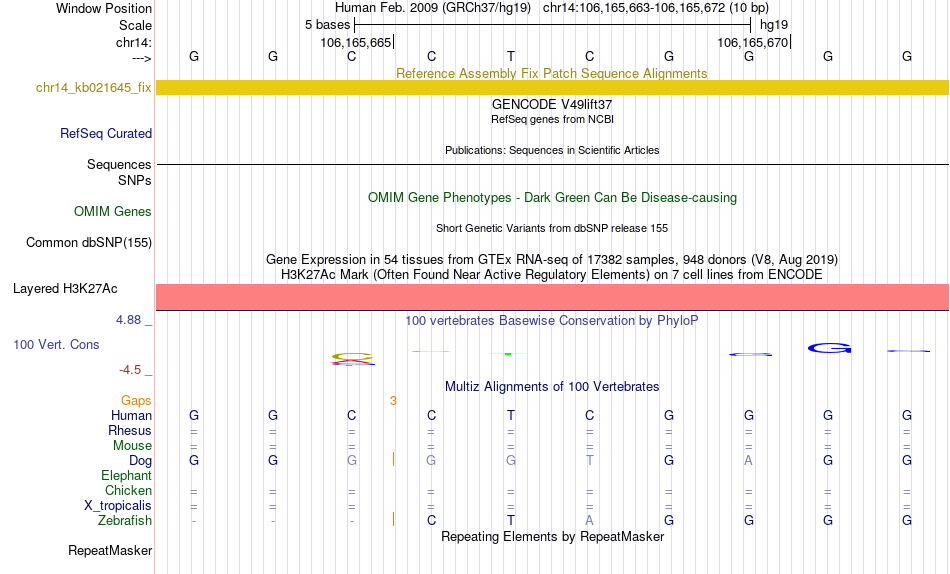
Task: Click the orange insertion mark in Zebrafish row
Action: coord(393,519)
